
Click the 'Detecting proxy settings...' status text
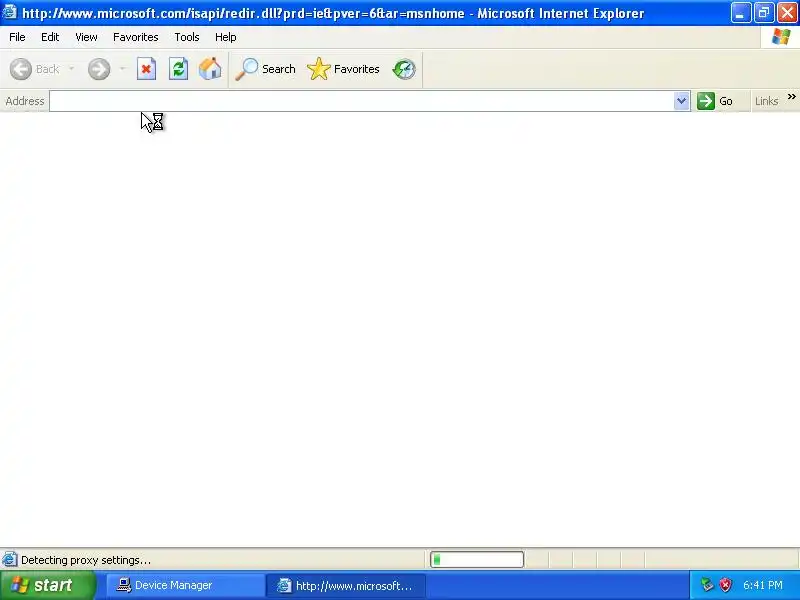coord(86,560)
